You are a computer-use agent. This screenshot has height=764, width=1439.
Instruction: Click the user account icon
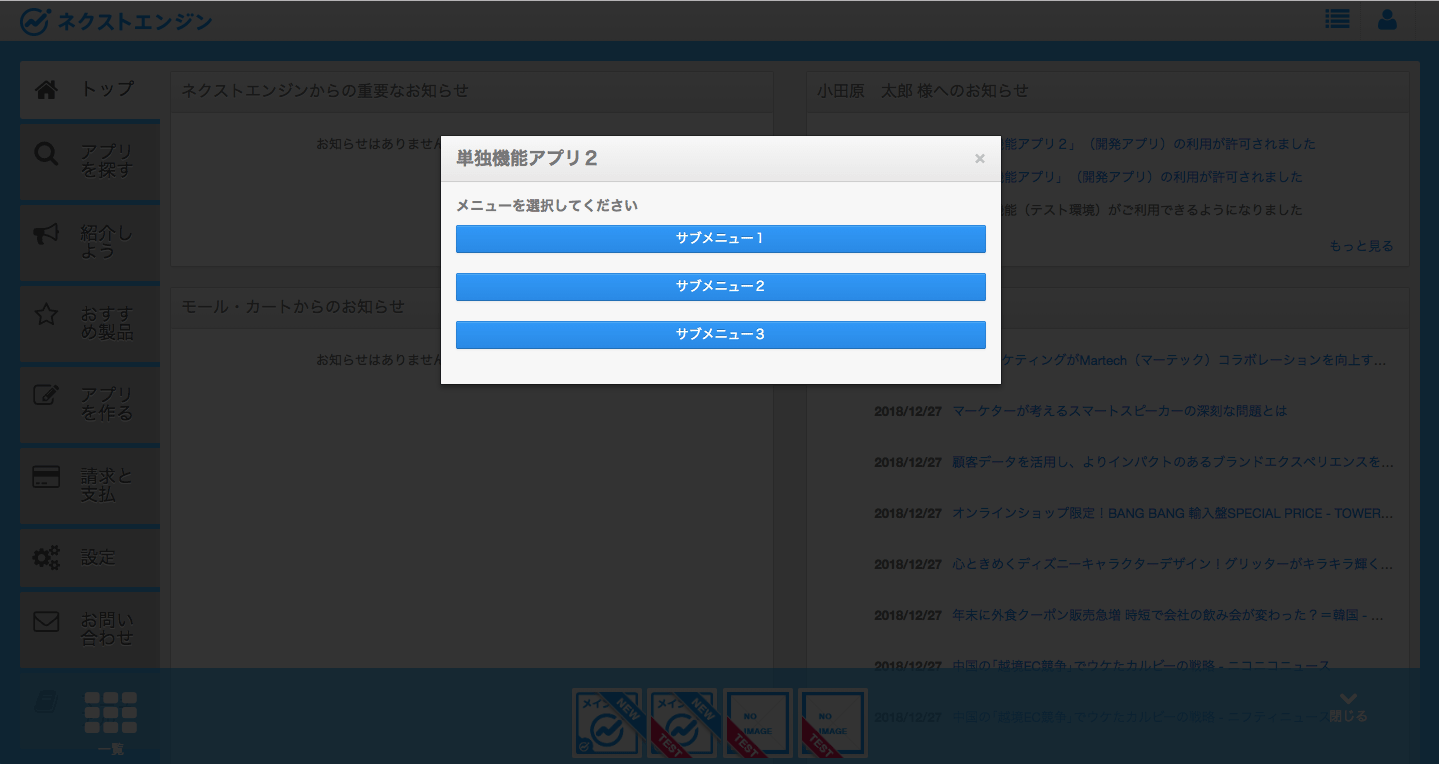1387,20
